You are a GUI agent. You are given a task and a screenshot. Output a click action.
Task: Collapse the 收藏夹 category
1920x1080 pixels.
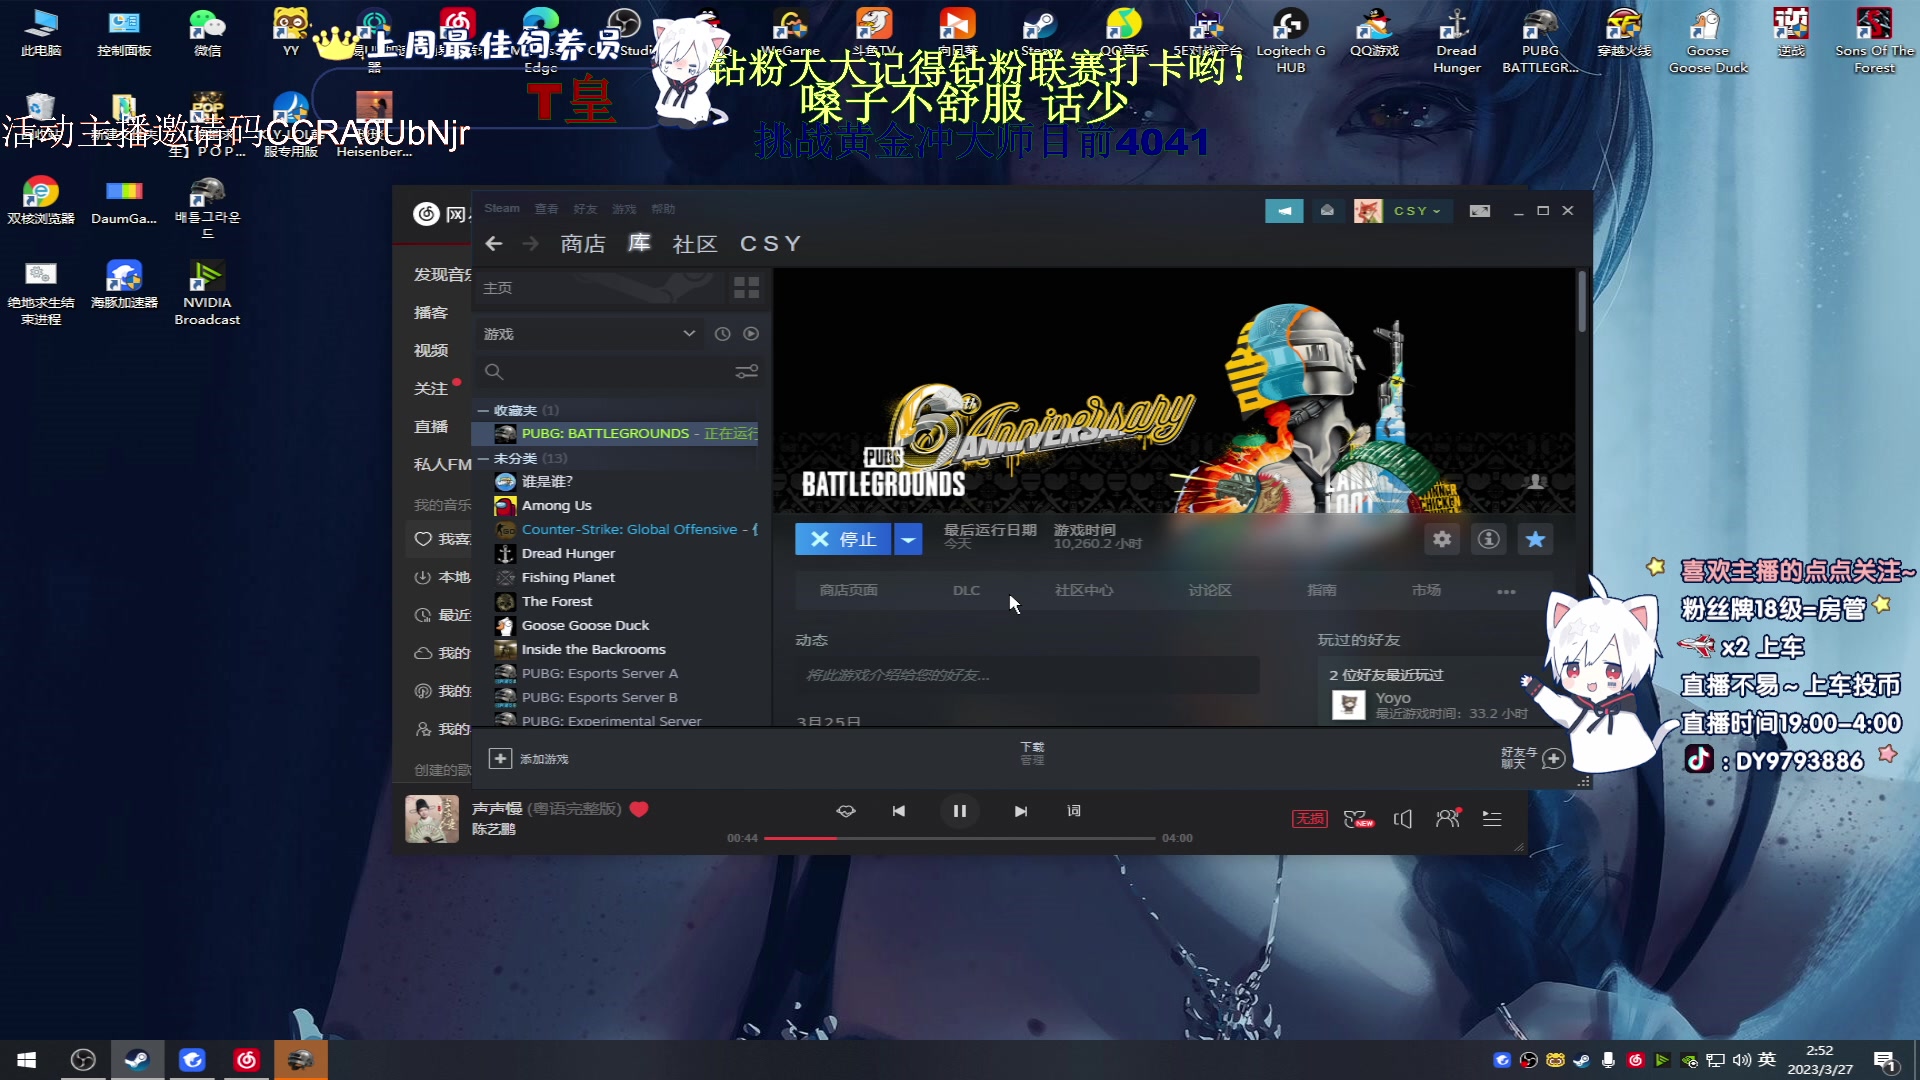pyautogui.click(x=483, y=411)
